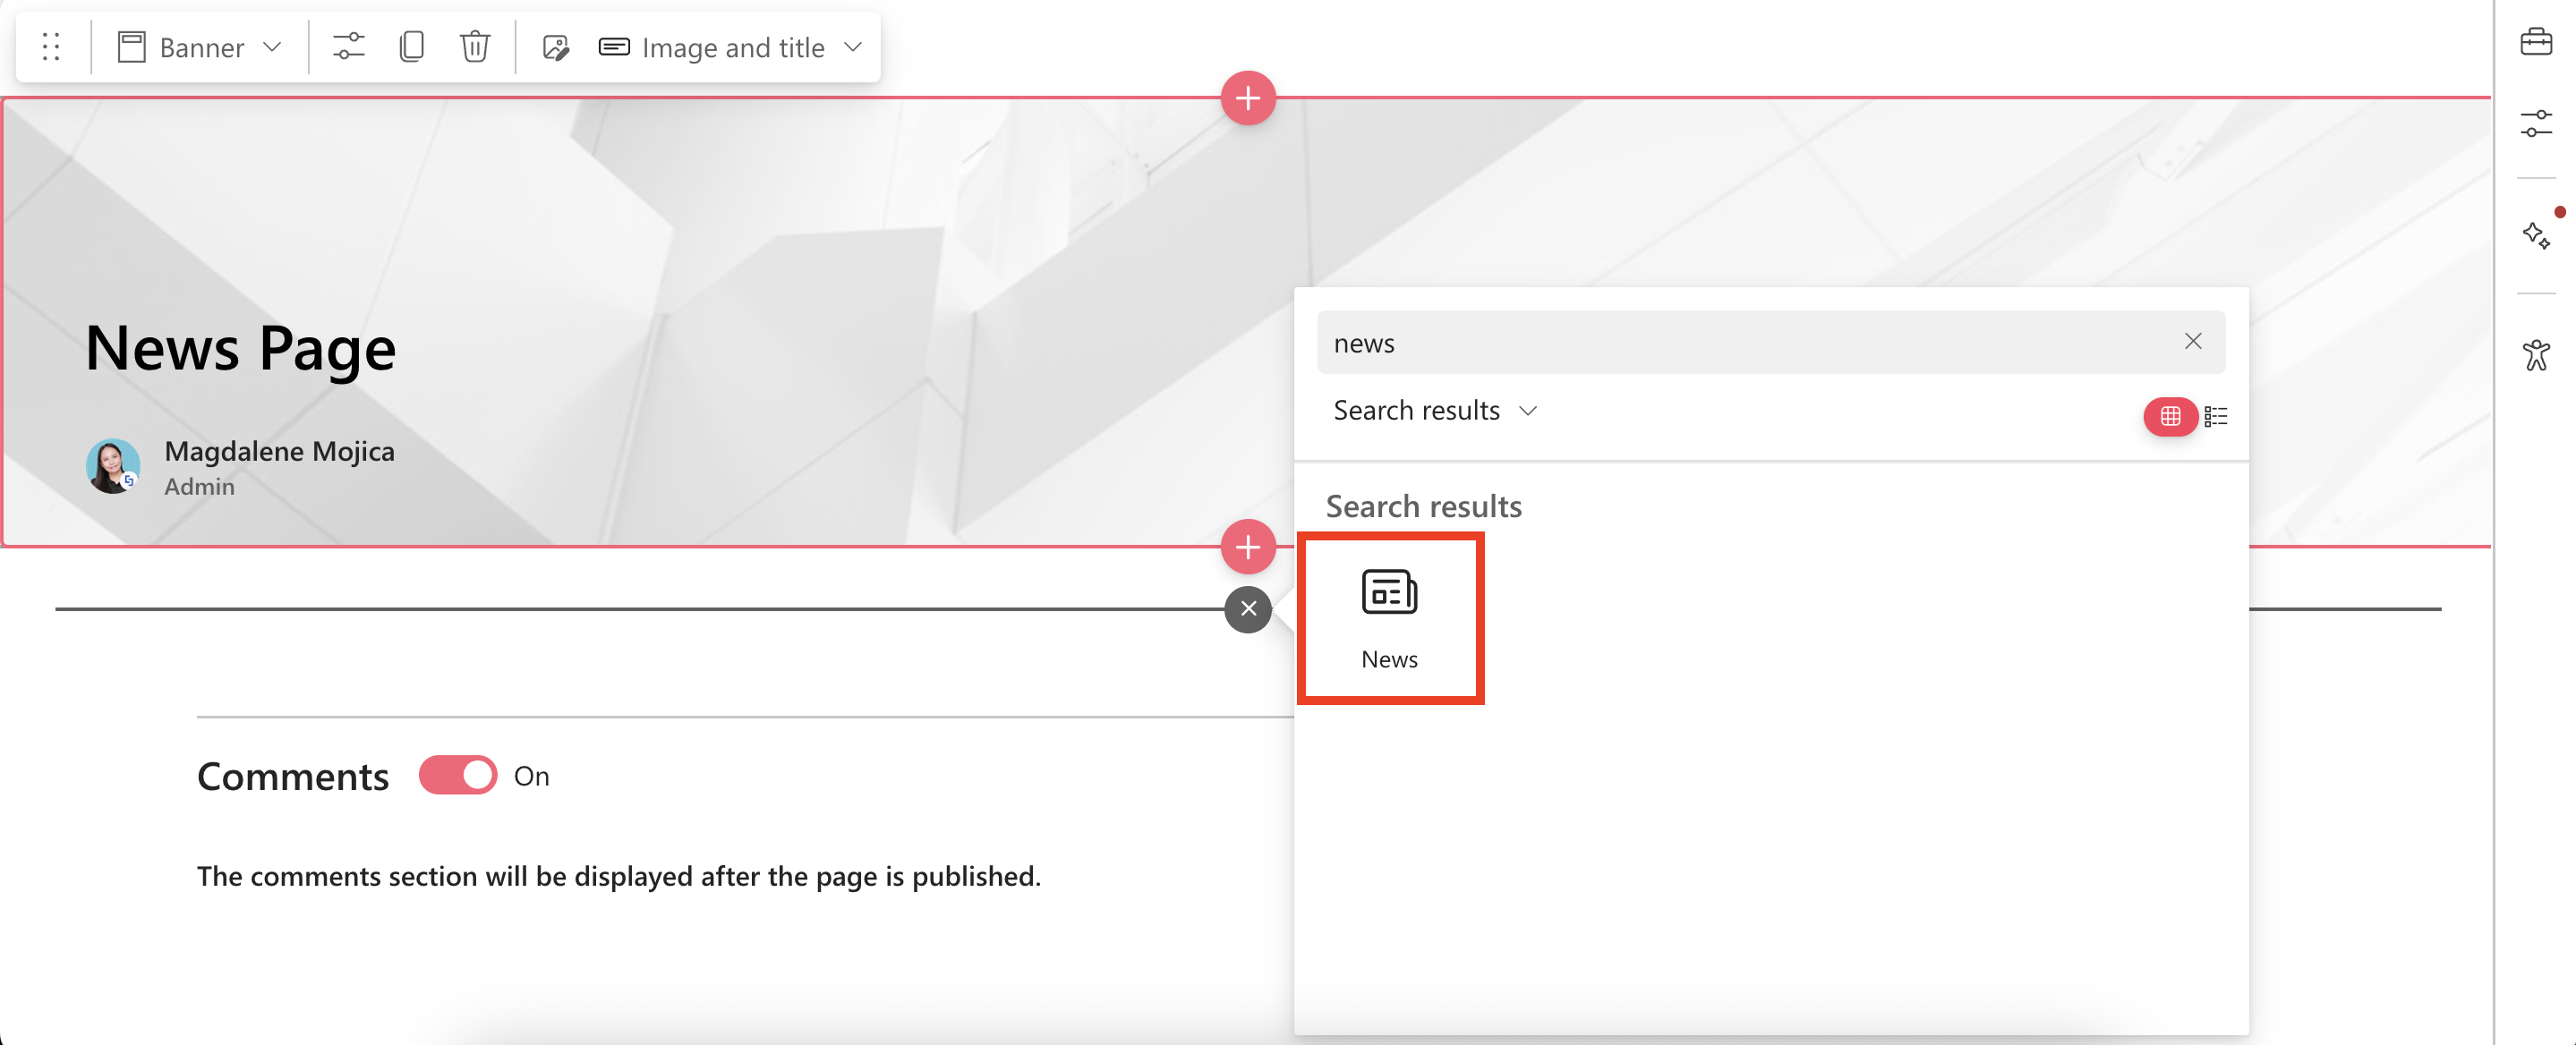Open page settings sliders in right rail
2576x1045 pixels.
[2535, 124]
